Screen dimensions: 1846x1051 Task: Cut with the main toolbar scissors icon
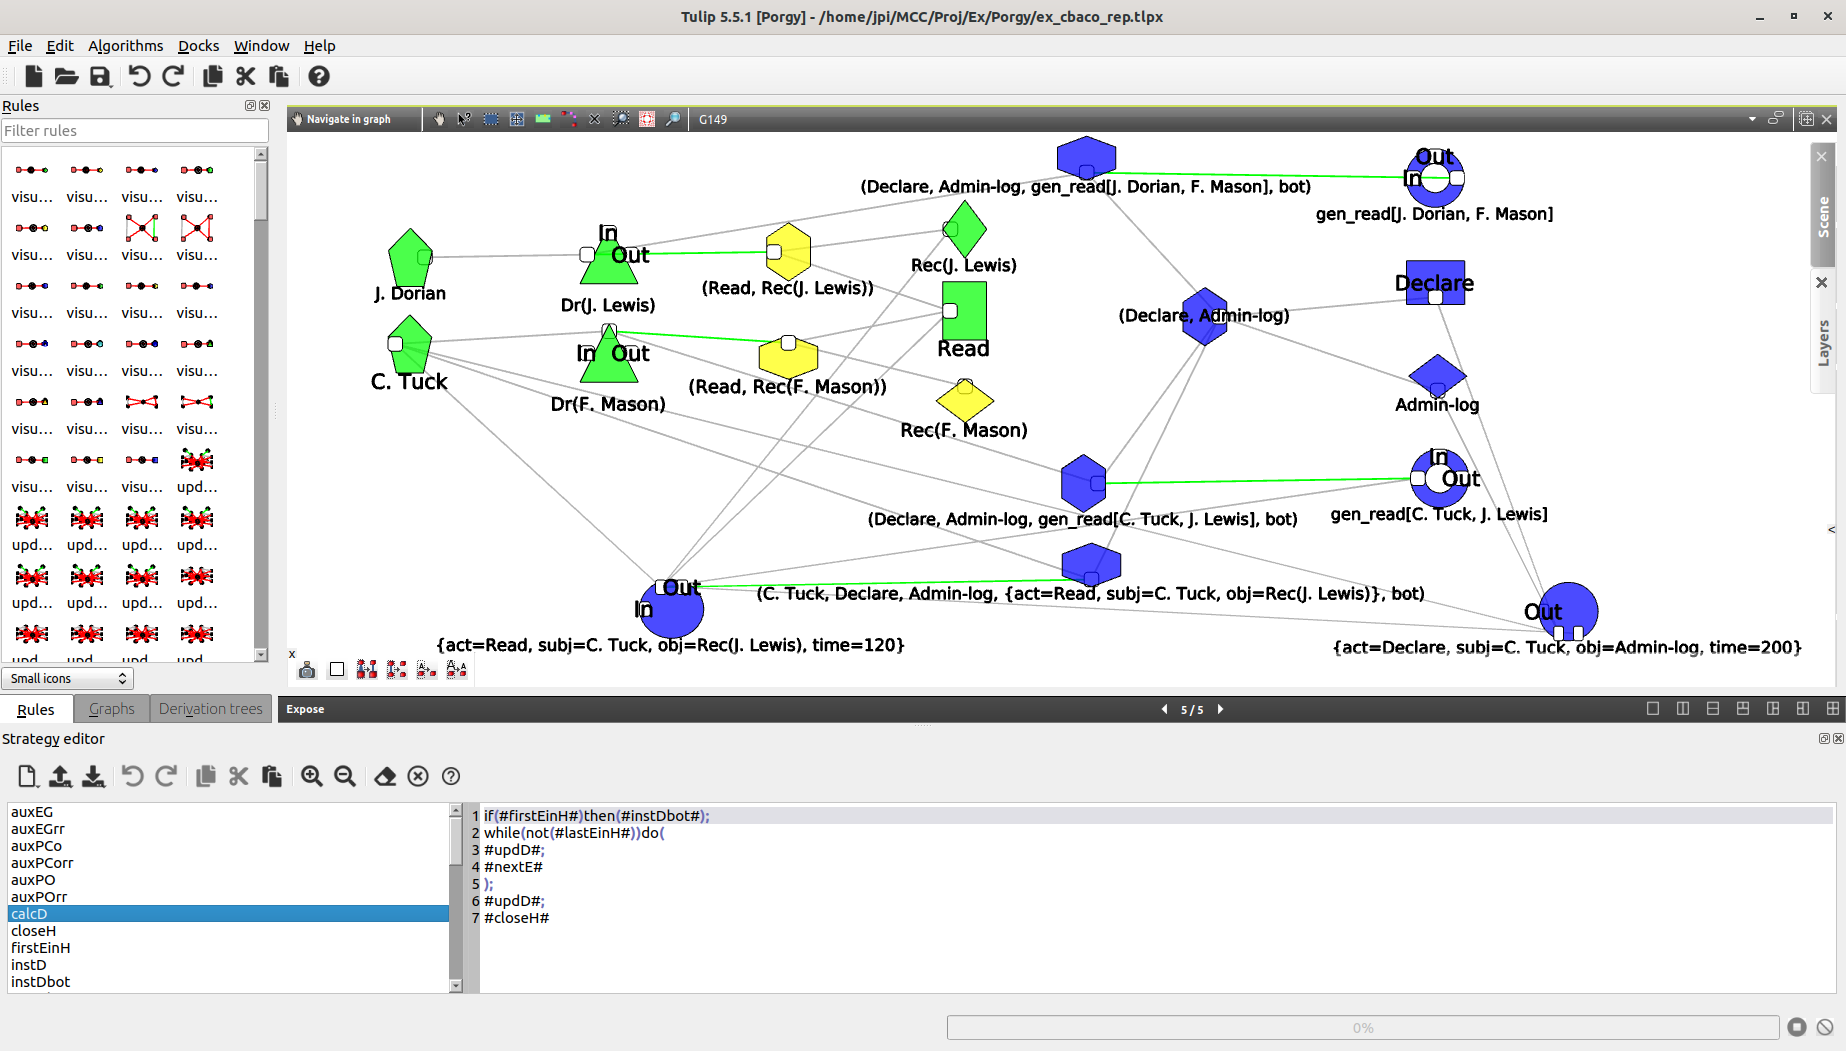pyautogui.click(x=245, y=76)
